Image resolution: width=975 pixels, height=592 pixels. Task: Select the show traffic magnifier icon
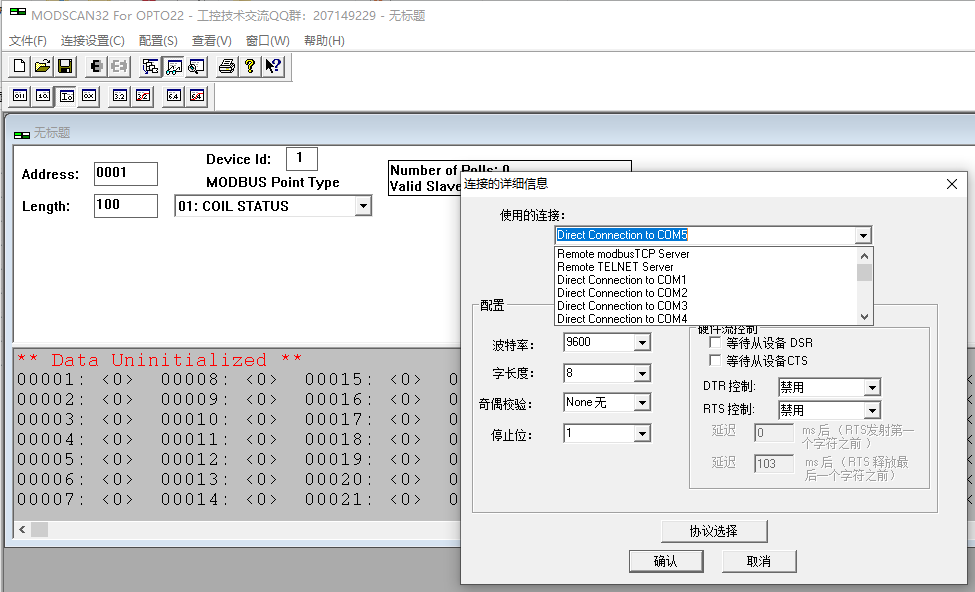click(x=196, y=66)
